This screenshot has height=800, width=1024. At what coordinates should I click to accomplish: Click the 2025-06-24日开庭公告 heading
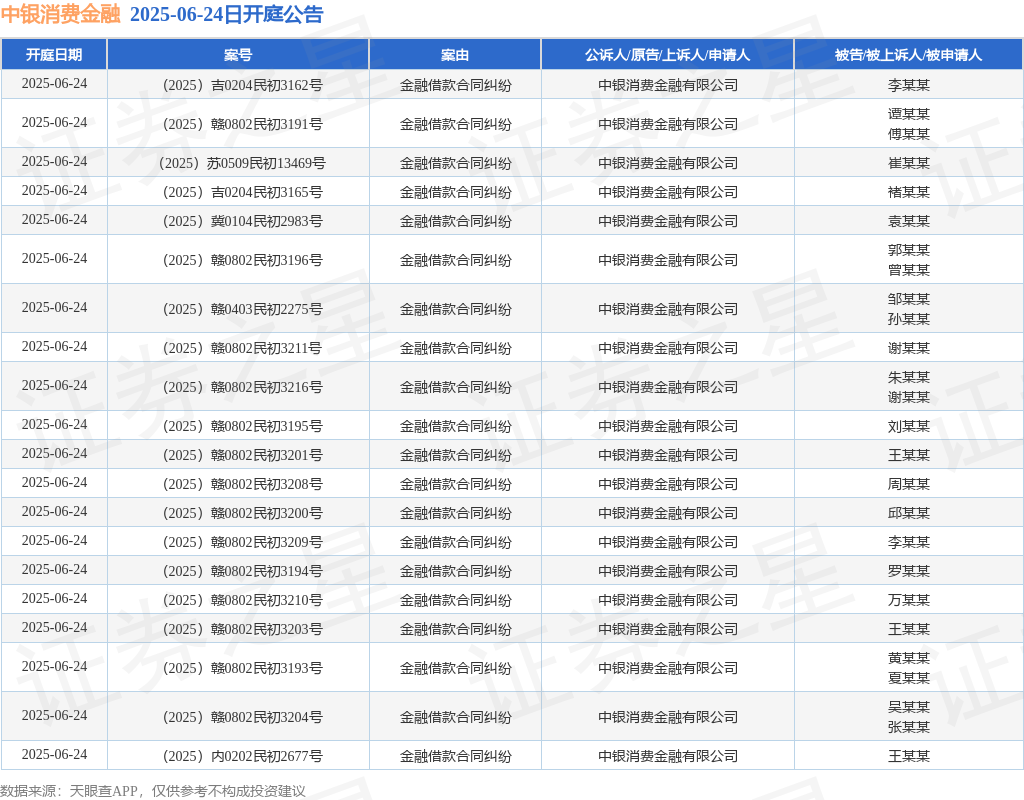click(x=226, y=14)
